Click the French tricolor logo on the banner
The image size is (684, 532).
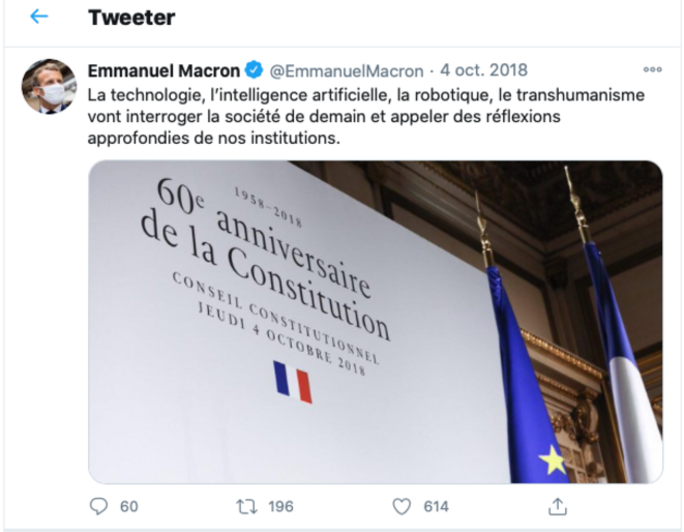click(x=292, y=382)
